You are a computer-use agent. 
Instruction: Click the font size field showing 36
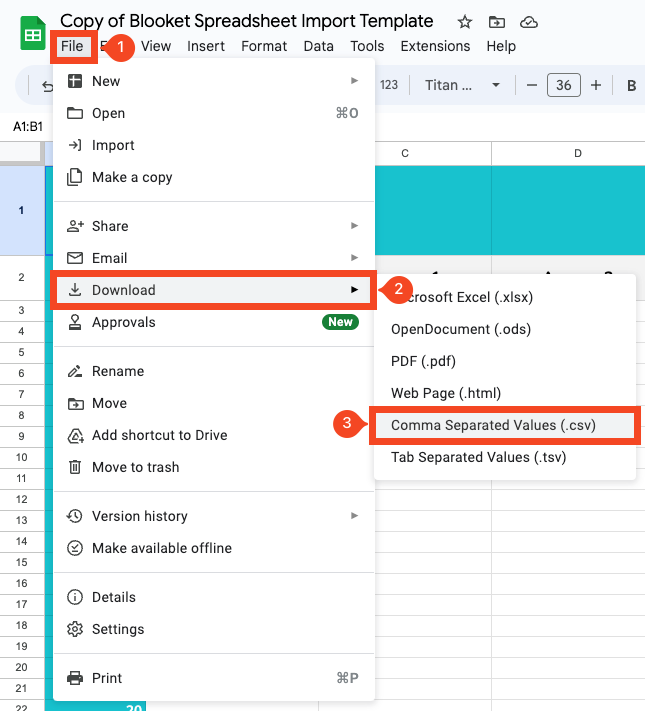point(564,85)
